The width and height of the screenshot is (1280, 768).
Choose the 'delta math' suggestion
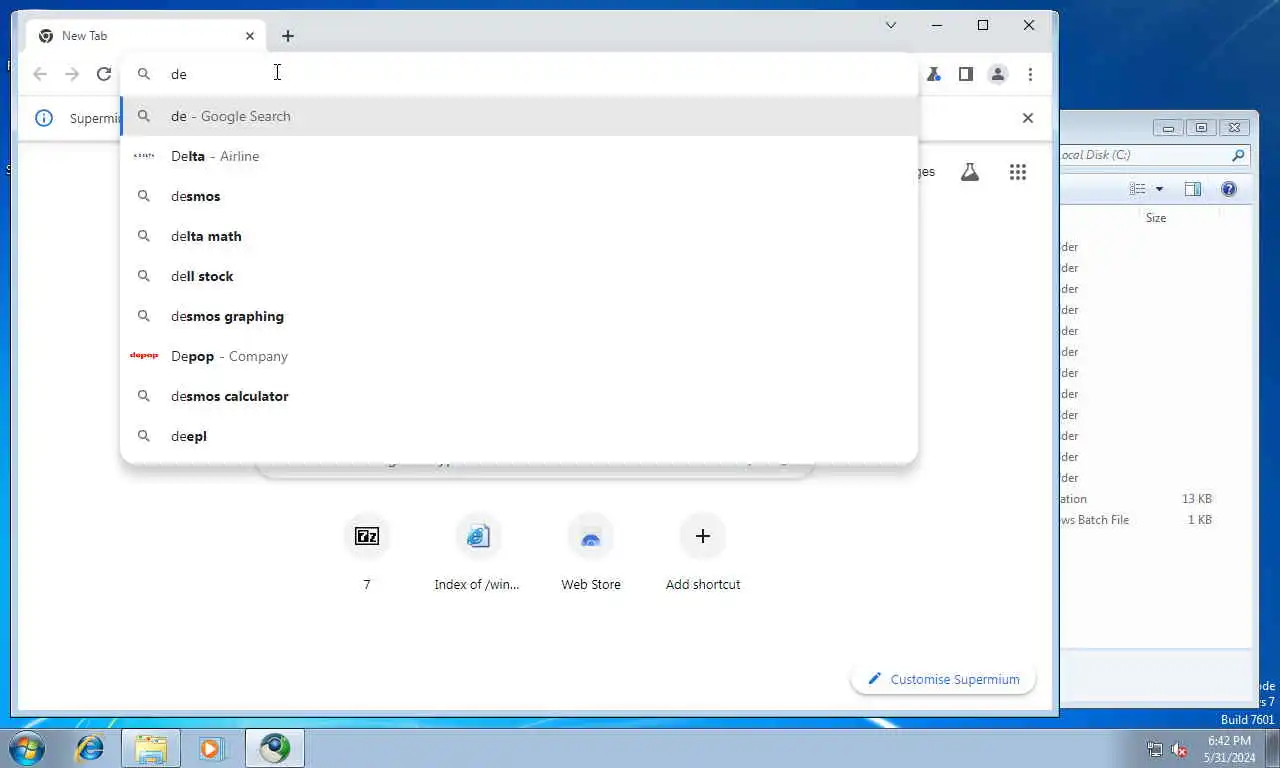pos(519,236)
